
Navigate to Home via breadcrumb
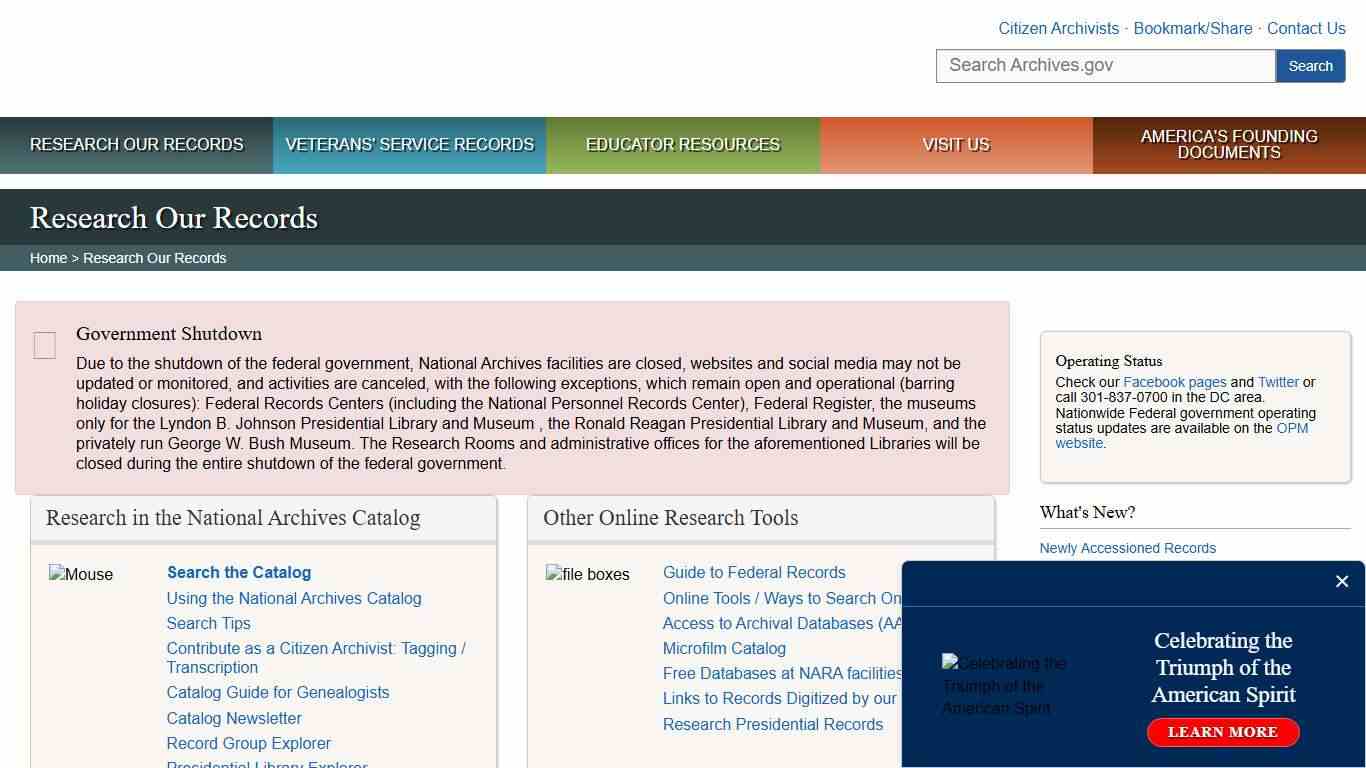click(48, 257)
